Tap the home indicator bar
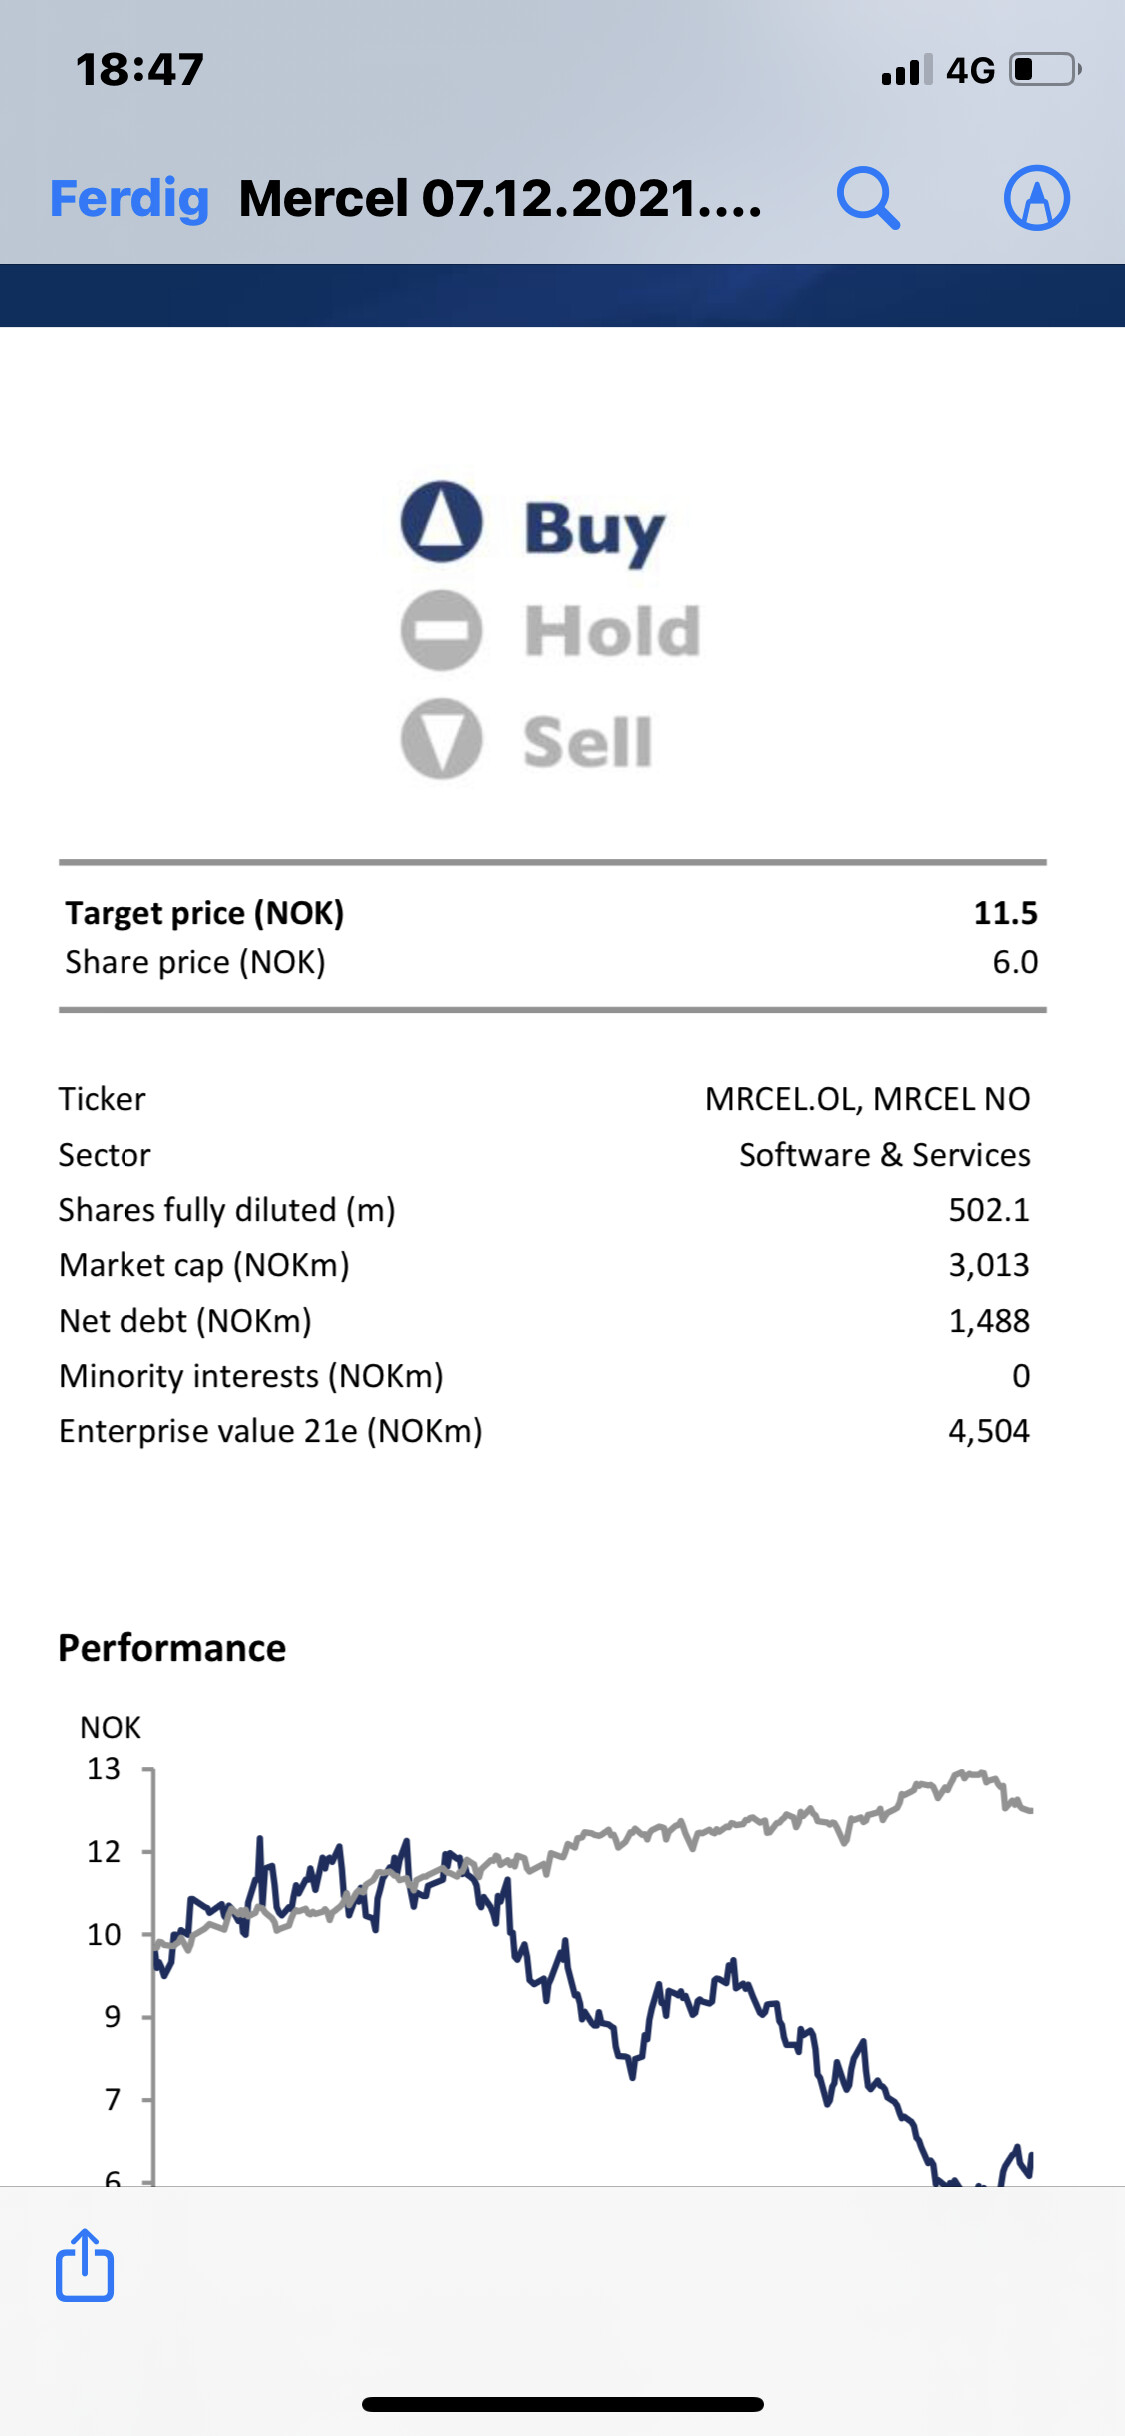The width and height of the screenshot is (1125, 2436). tap(563, 2404)
